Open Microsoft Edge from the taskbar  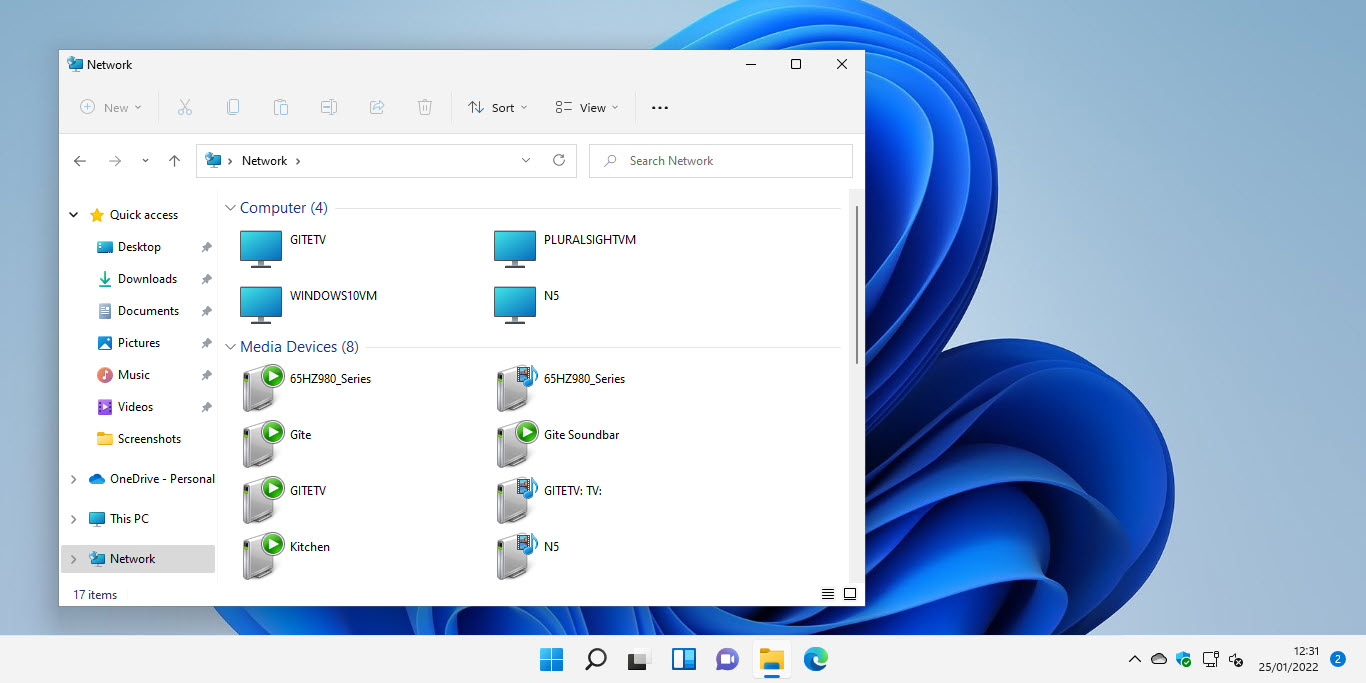click(816, 660)
